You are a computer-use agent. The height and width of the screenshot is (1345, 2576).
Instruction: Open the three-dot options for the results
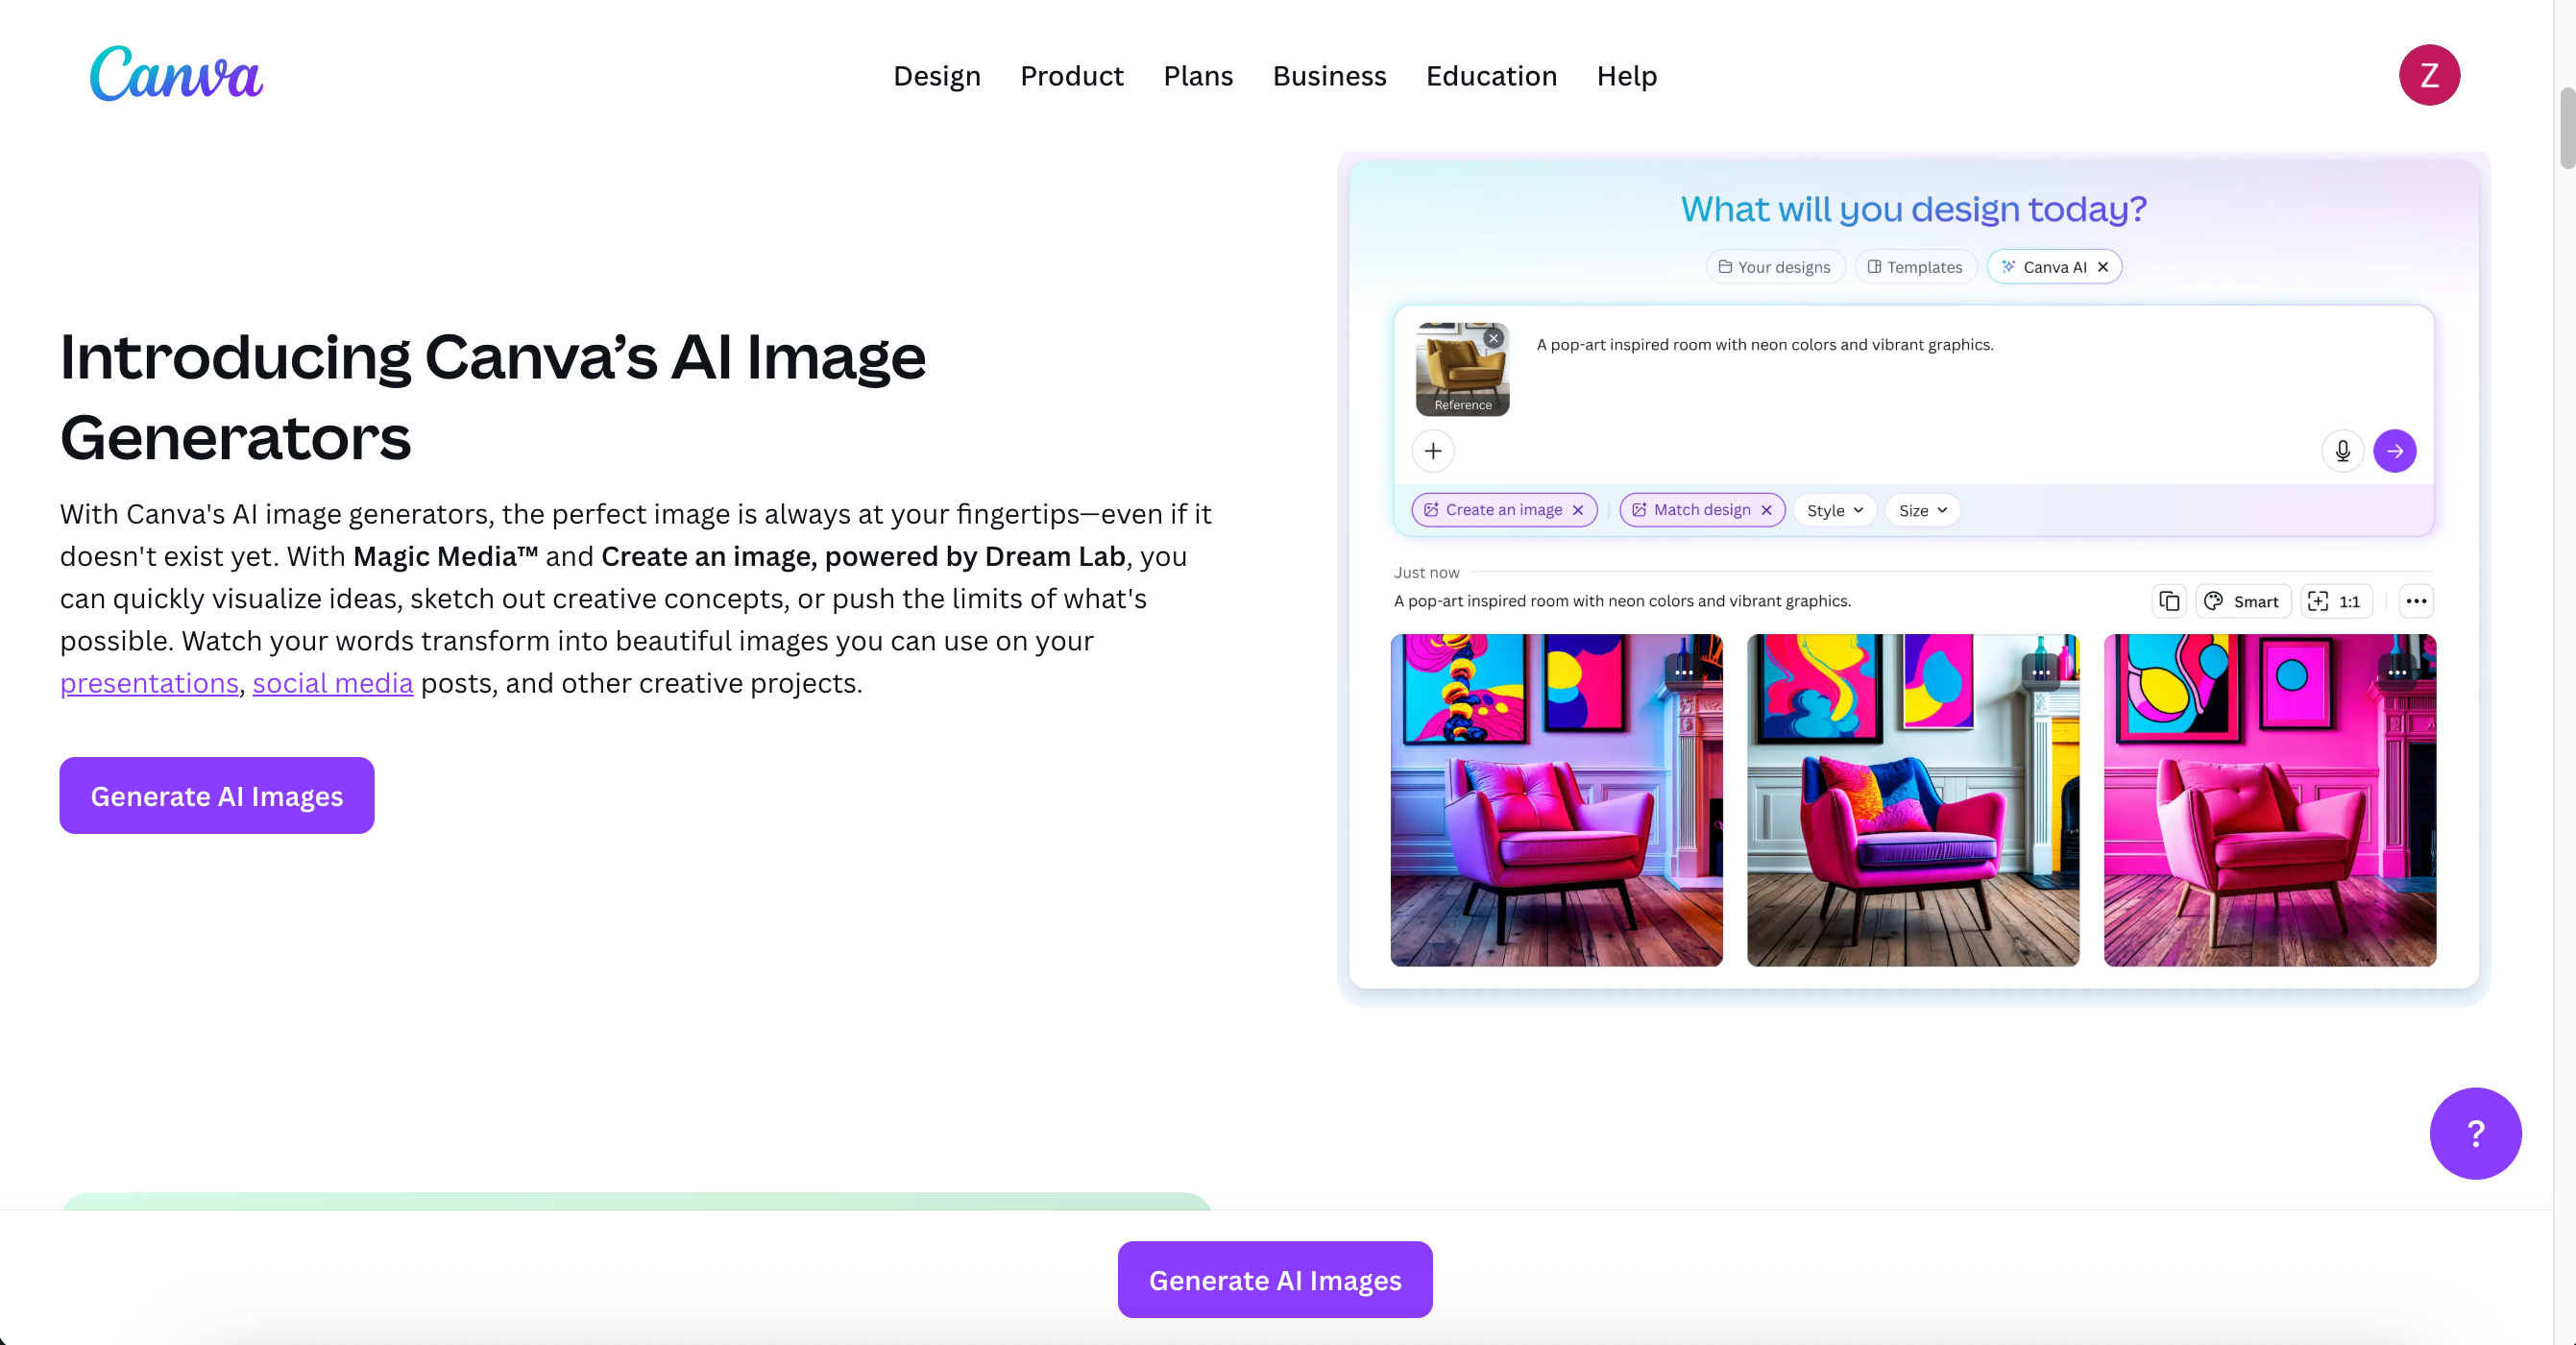click(x=2417, y=601)
